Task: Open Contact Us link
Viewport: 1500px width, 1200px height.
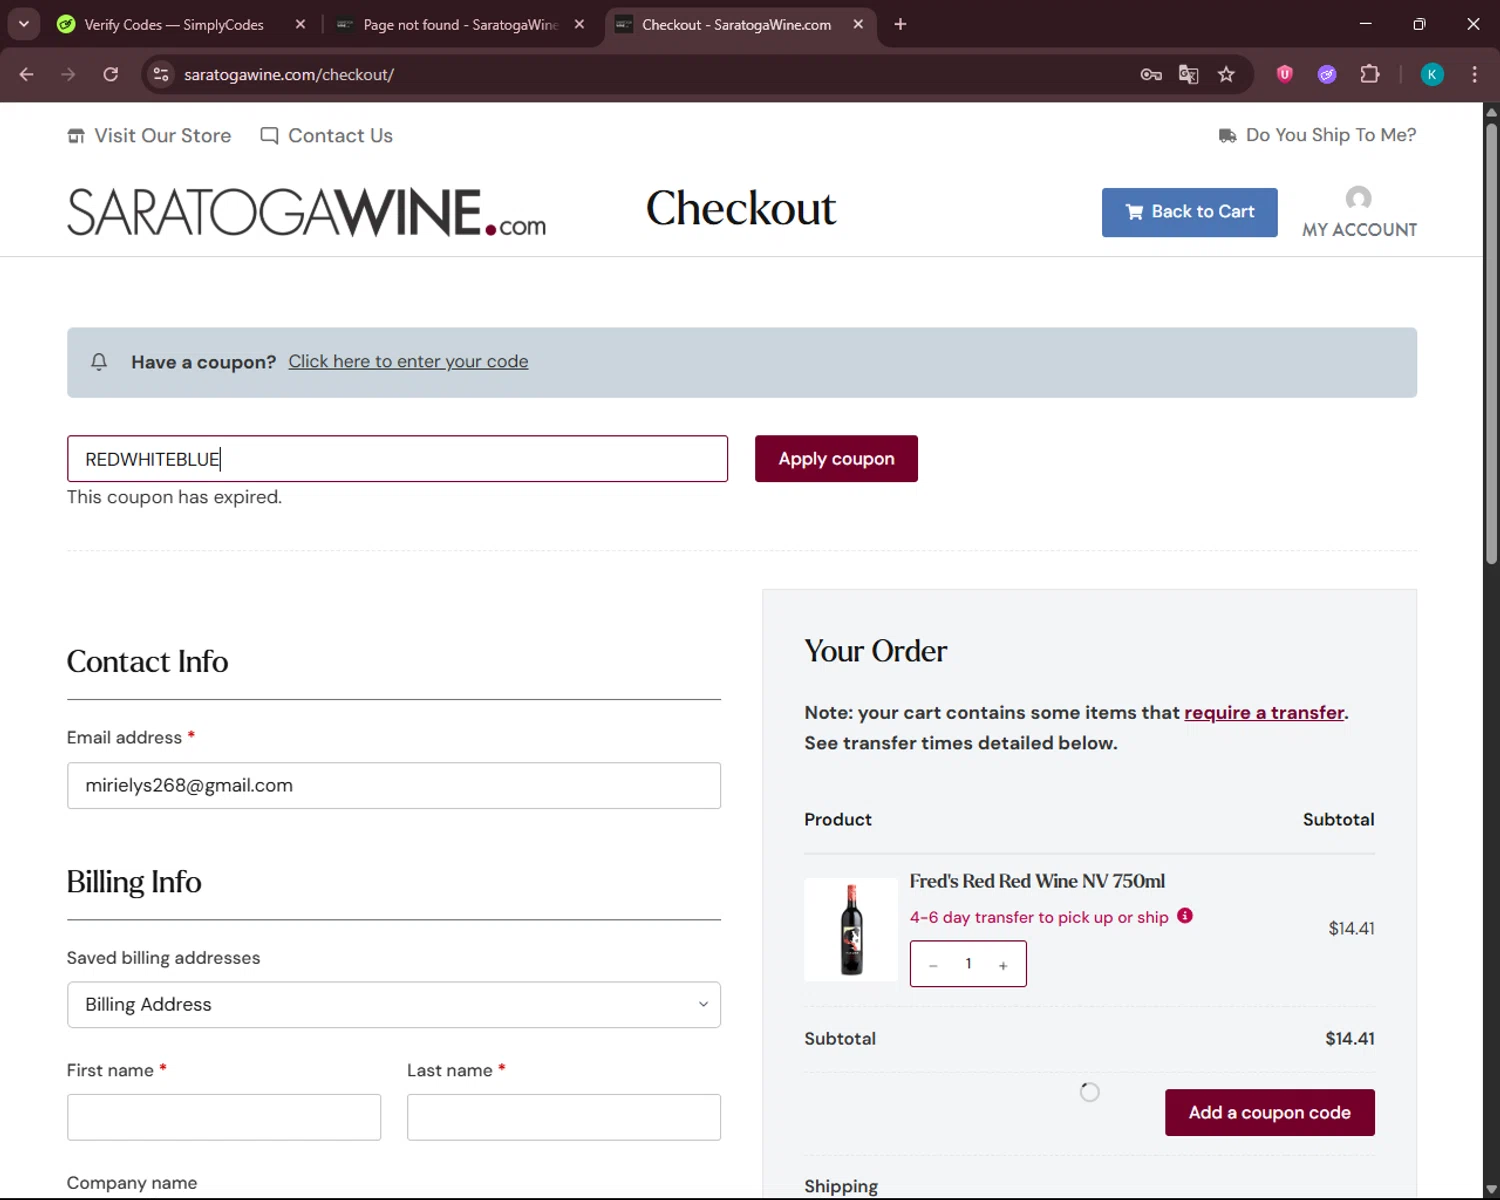Action: point(326,135)
